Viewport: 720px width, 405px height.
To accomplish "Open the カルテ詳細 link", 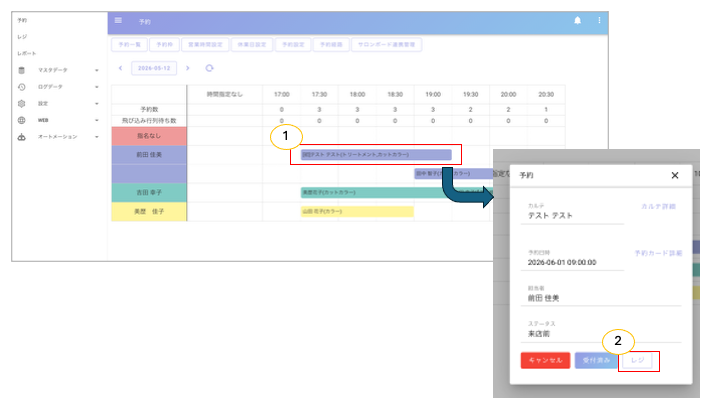I will (658, 207).
